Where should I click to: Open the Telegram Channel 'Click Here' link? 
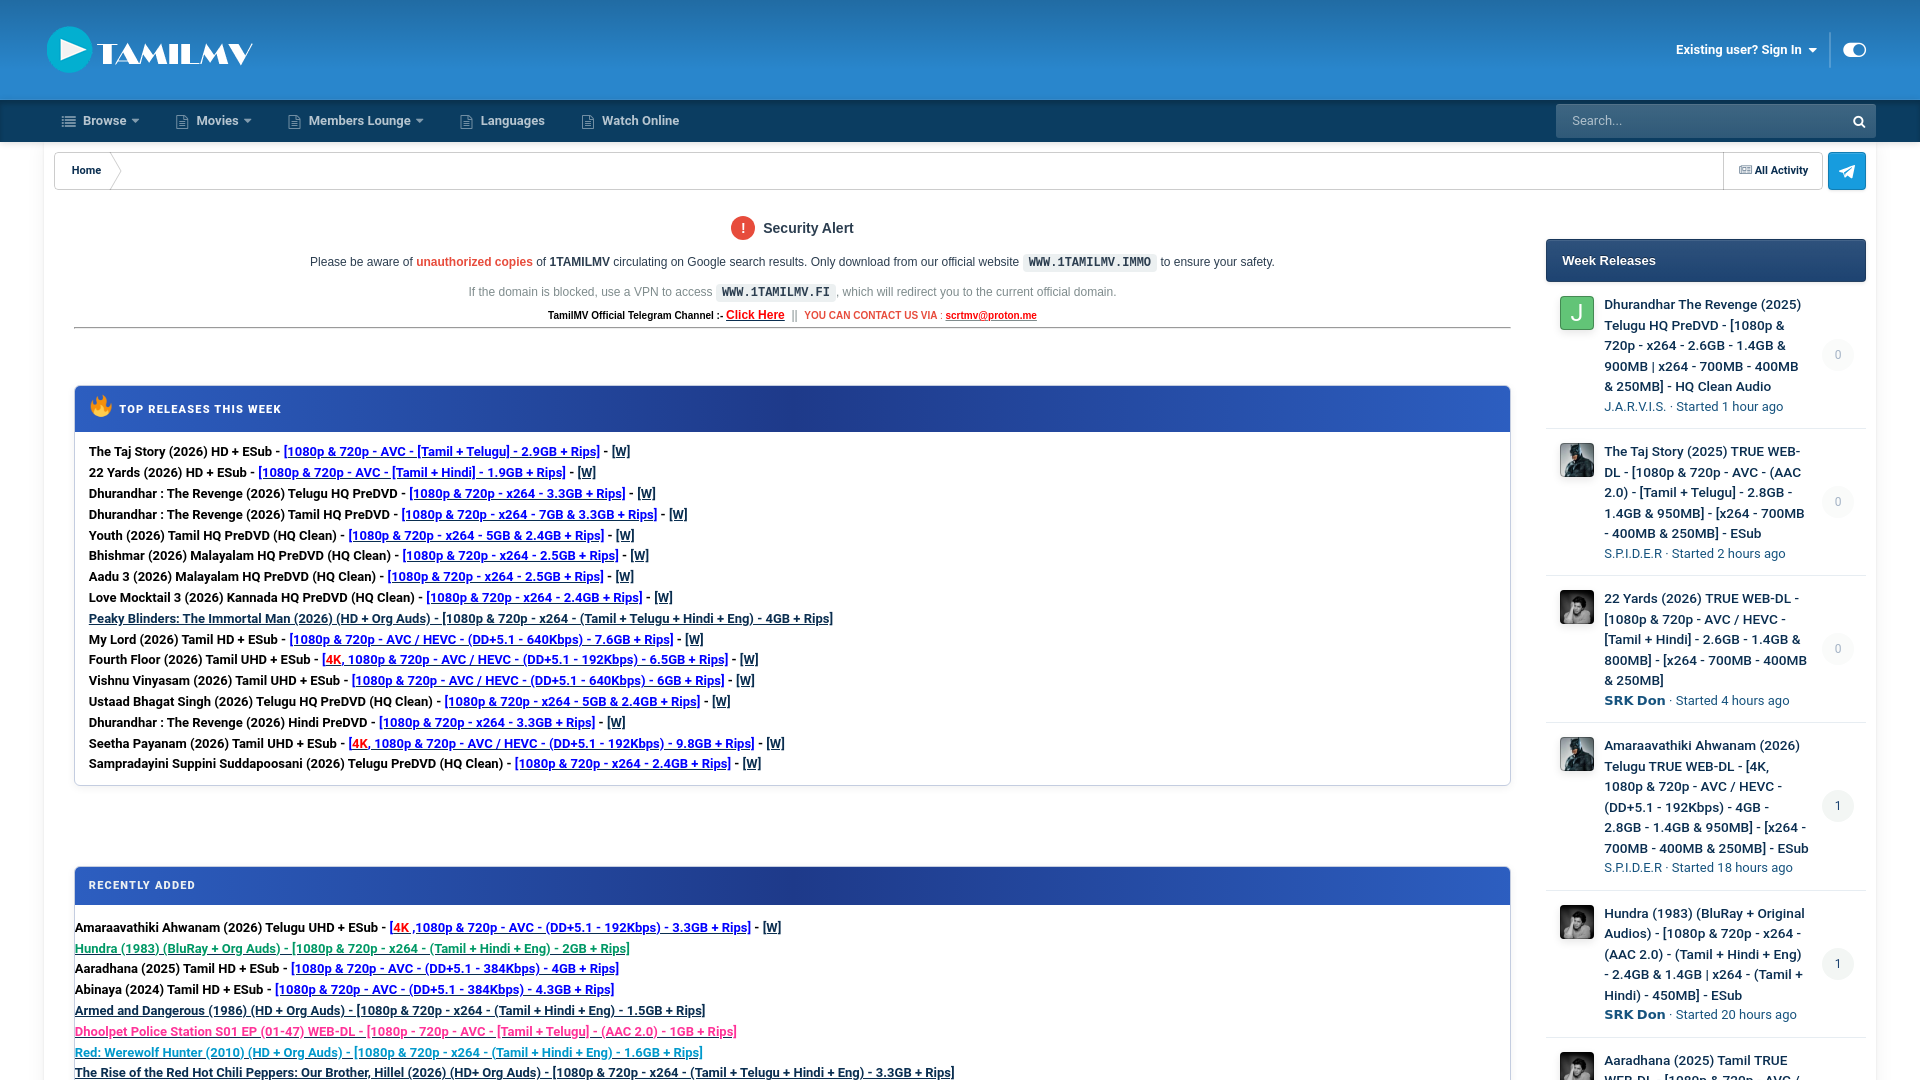(x=755, y=315)
